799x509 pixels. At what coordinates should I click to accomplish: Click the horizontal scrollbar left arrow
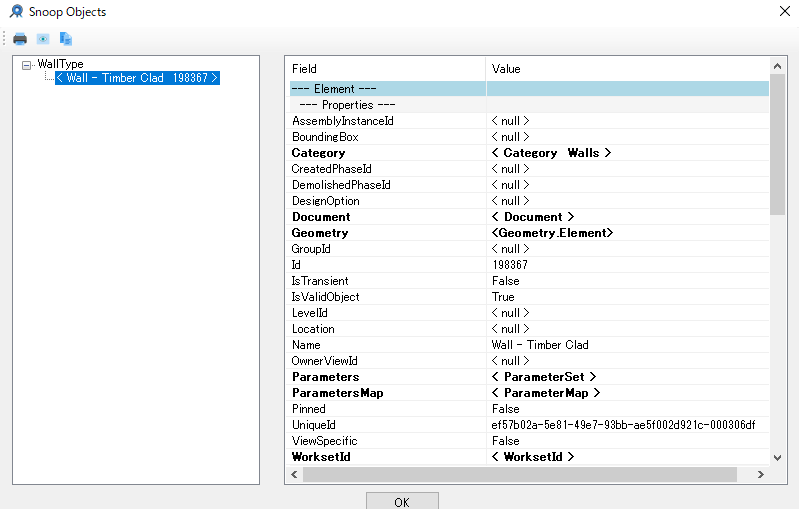pyautogui.click(x=294, y=474)
